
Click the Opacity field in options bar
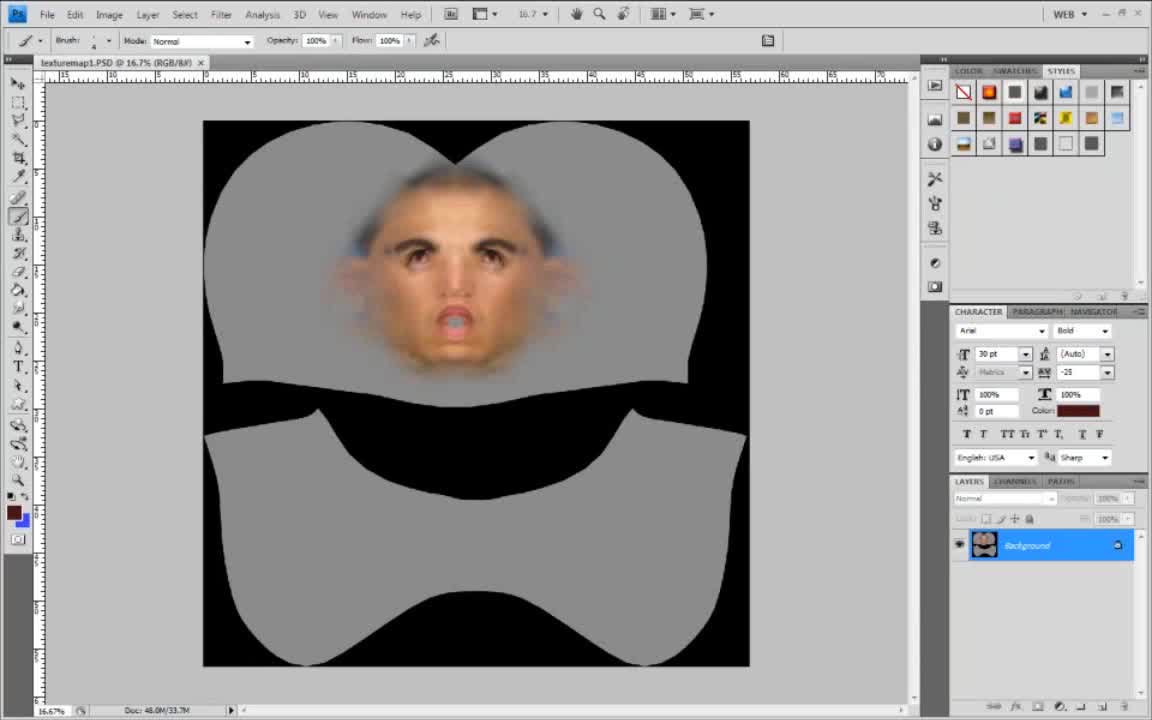[x=316, y=41]
